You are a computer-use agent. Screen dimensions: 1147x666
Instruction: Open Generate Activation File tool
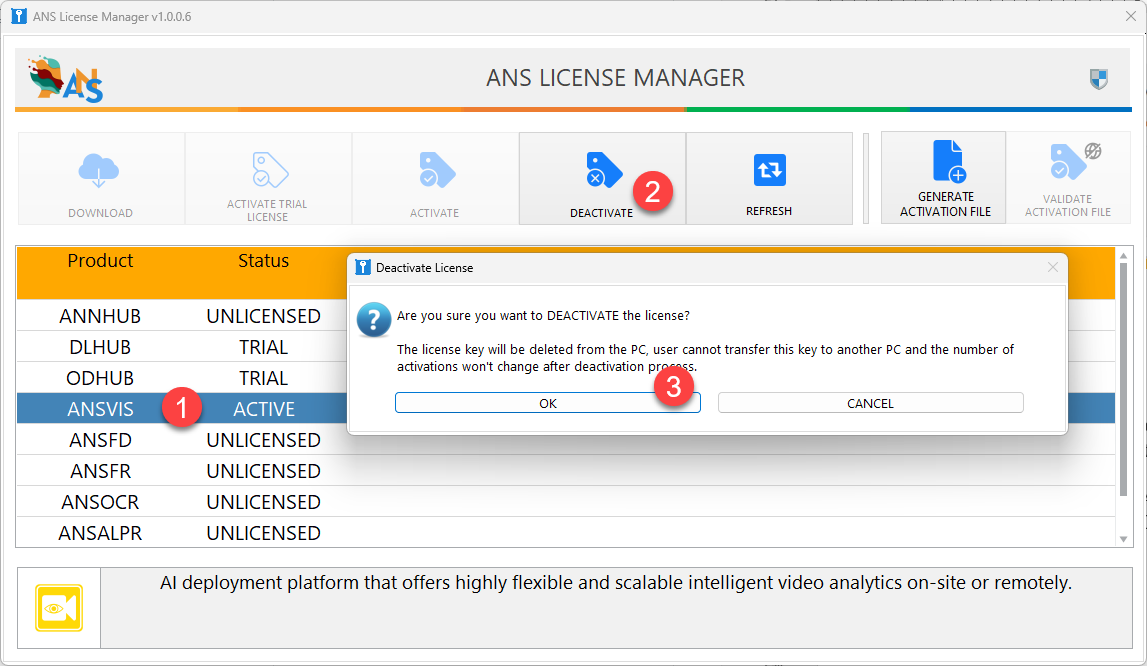944,177
